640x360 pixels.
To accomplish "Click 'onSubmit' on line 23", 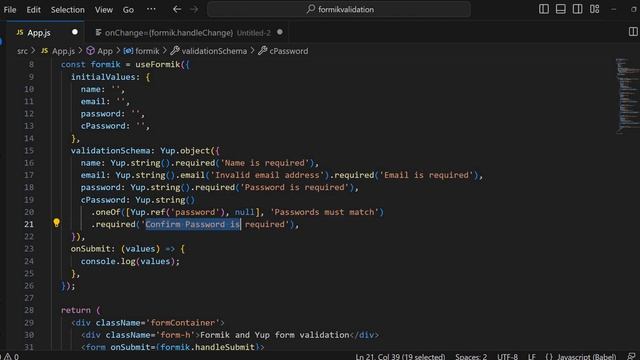I will 91,249.
